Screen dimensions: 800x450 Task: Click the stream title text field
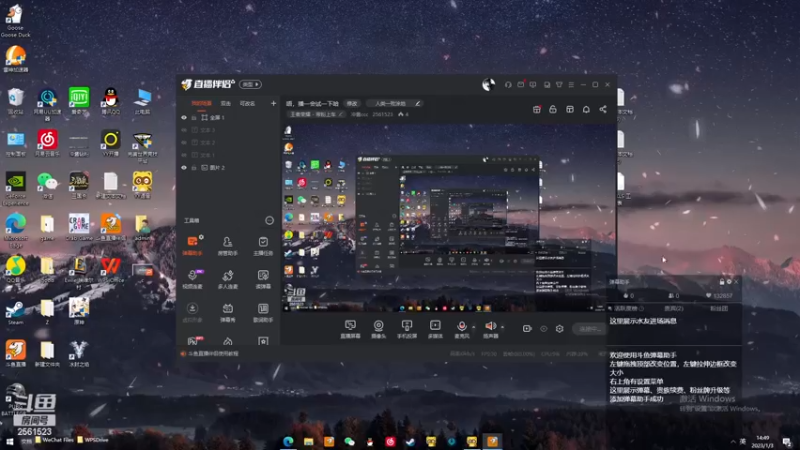(x=313, y=104)
